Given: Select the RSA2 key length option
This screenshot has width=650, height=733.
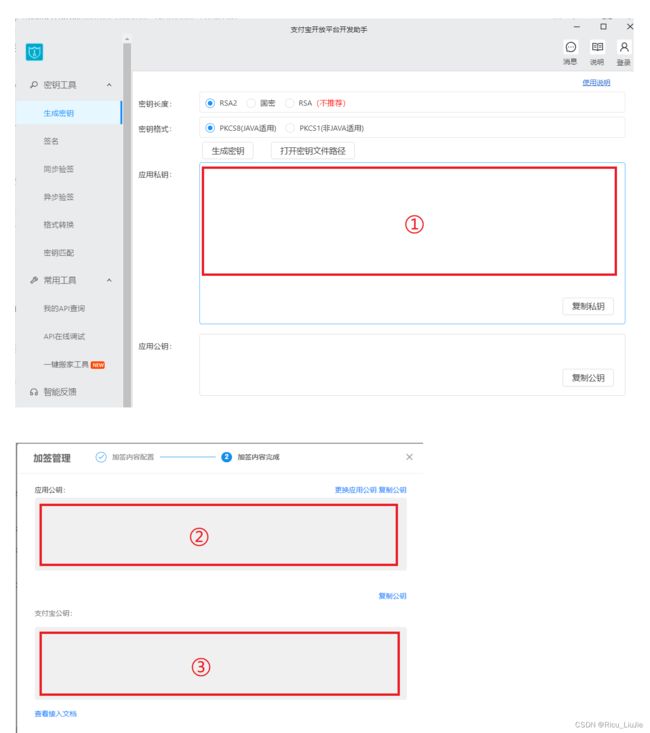Looking at the screenshot, I should point(210,103).
